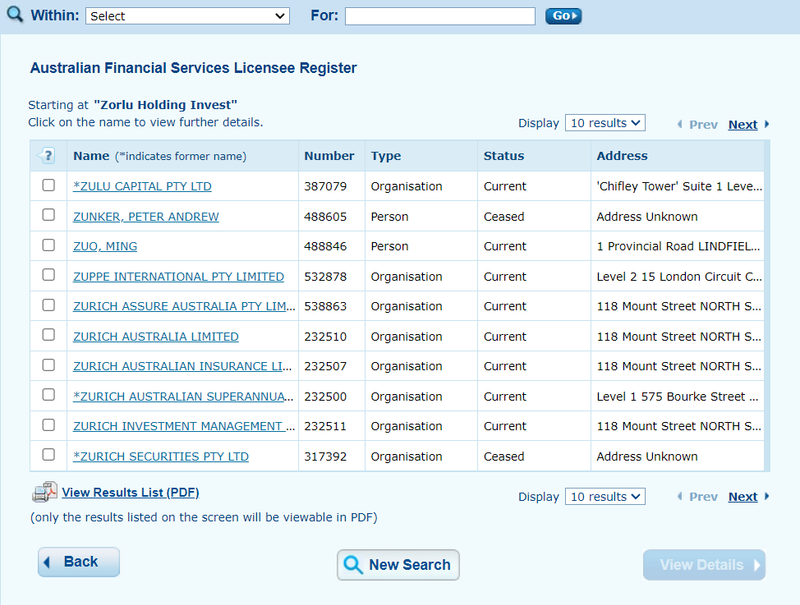
Task: Check the ZURICH AUSTRALIA LIMITED row box
Action: click(x=48, y=335)
